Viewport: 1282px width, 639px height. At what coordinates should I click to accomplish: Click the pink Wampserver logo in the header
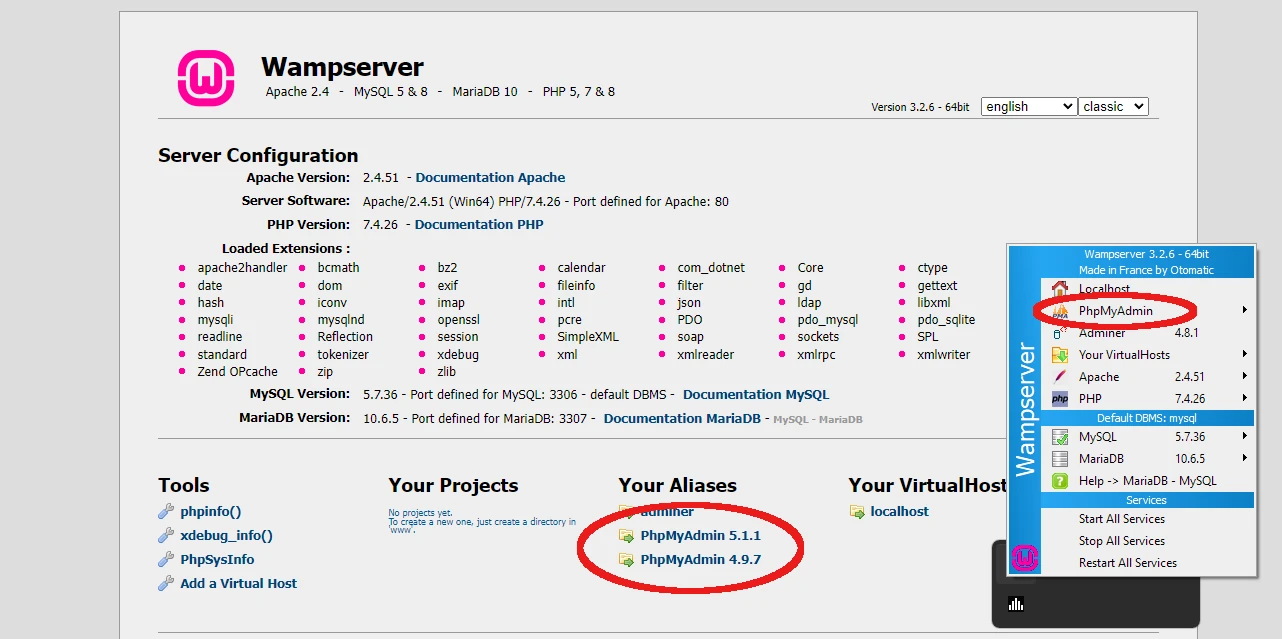(x=206, y=78)
